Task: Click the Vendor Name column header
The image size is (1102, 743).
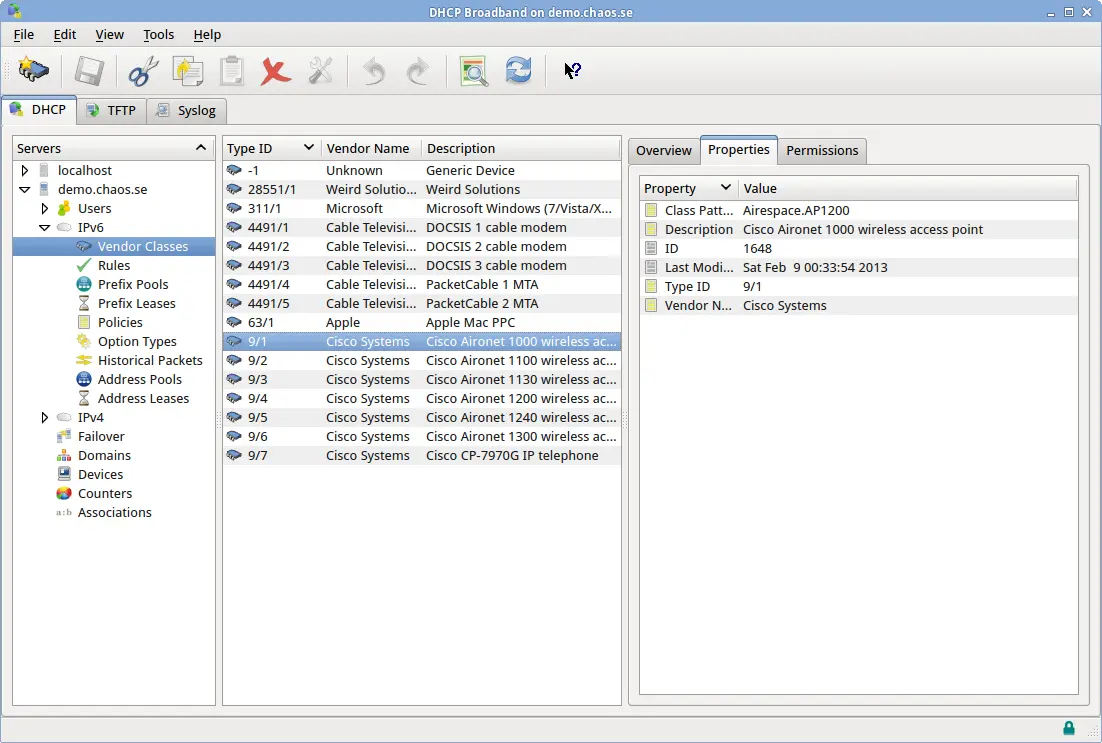Action: (368, 149)
